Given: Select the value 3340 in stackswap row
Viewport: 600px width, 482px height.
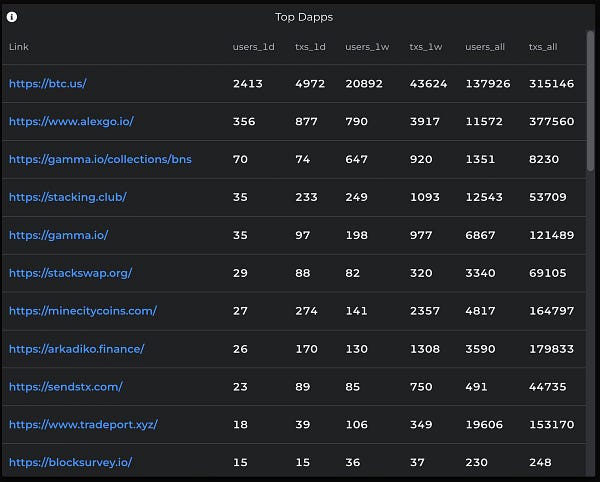Looking at the screenshot, I should [480, 273].
